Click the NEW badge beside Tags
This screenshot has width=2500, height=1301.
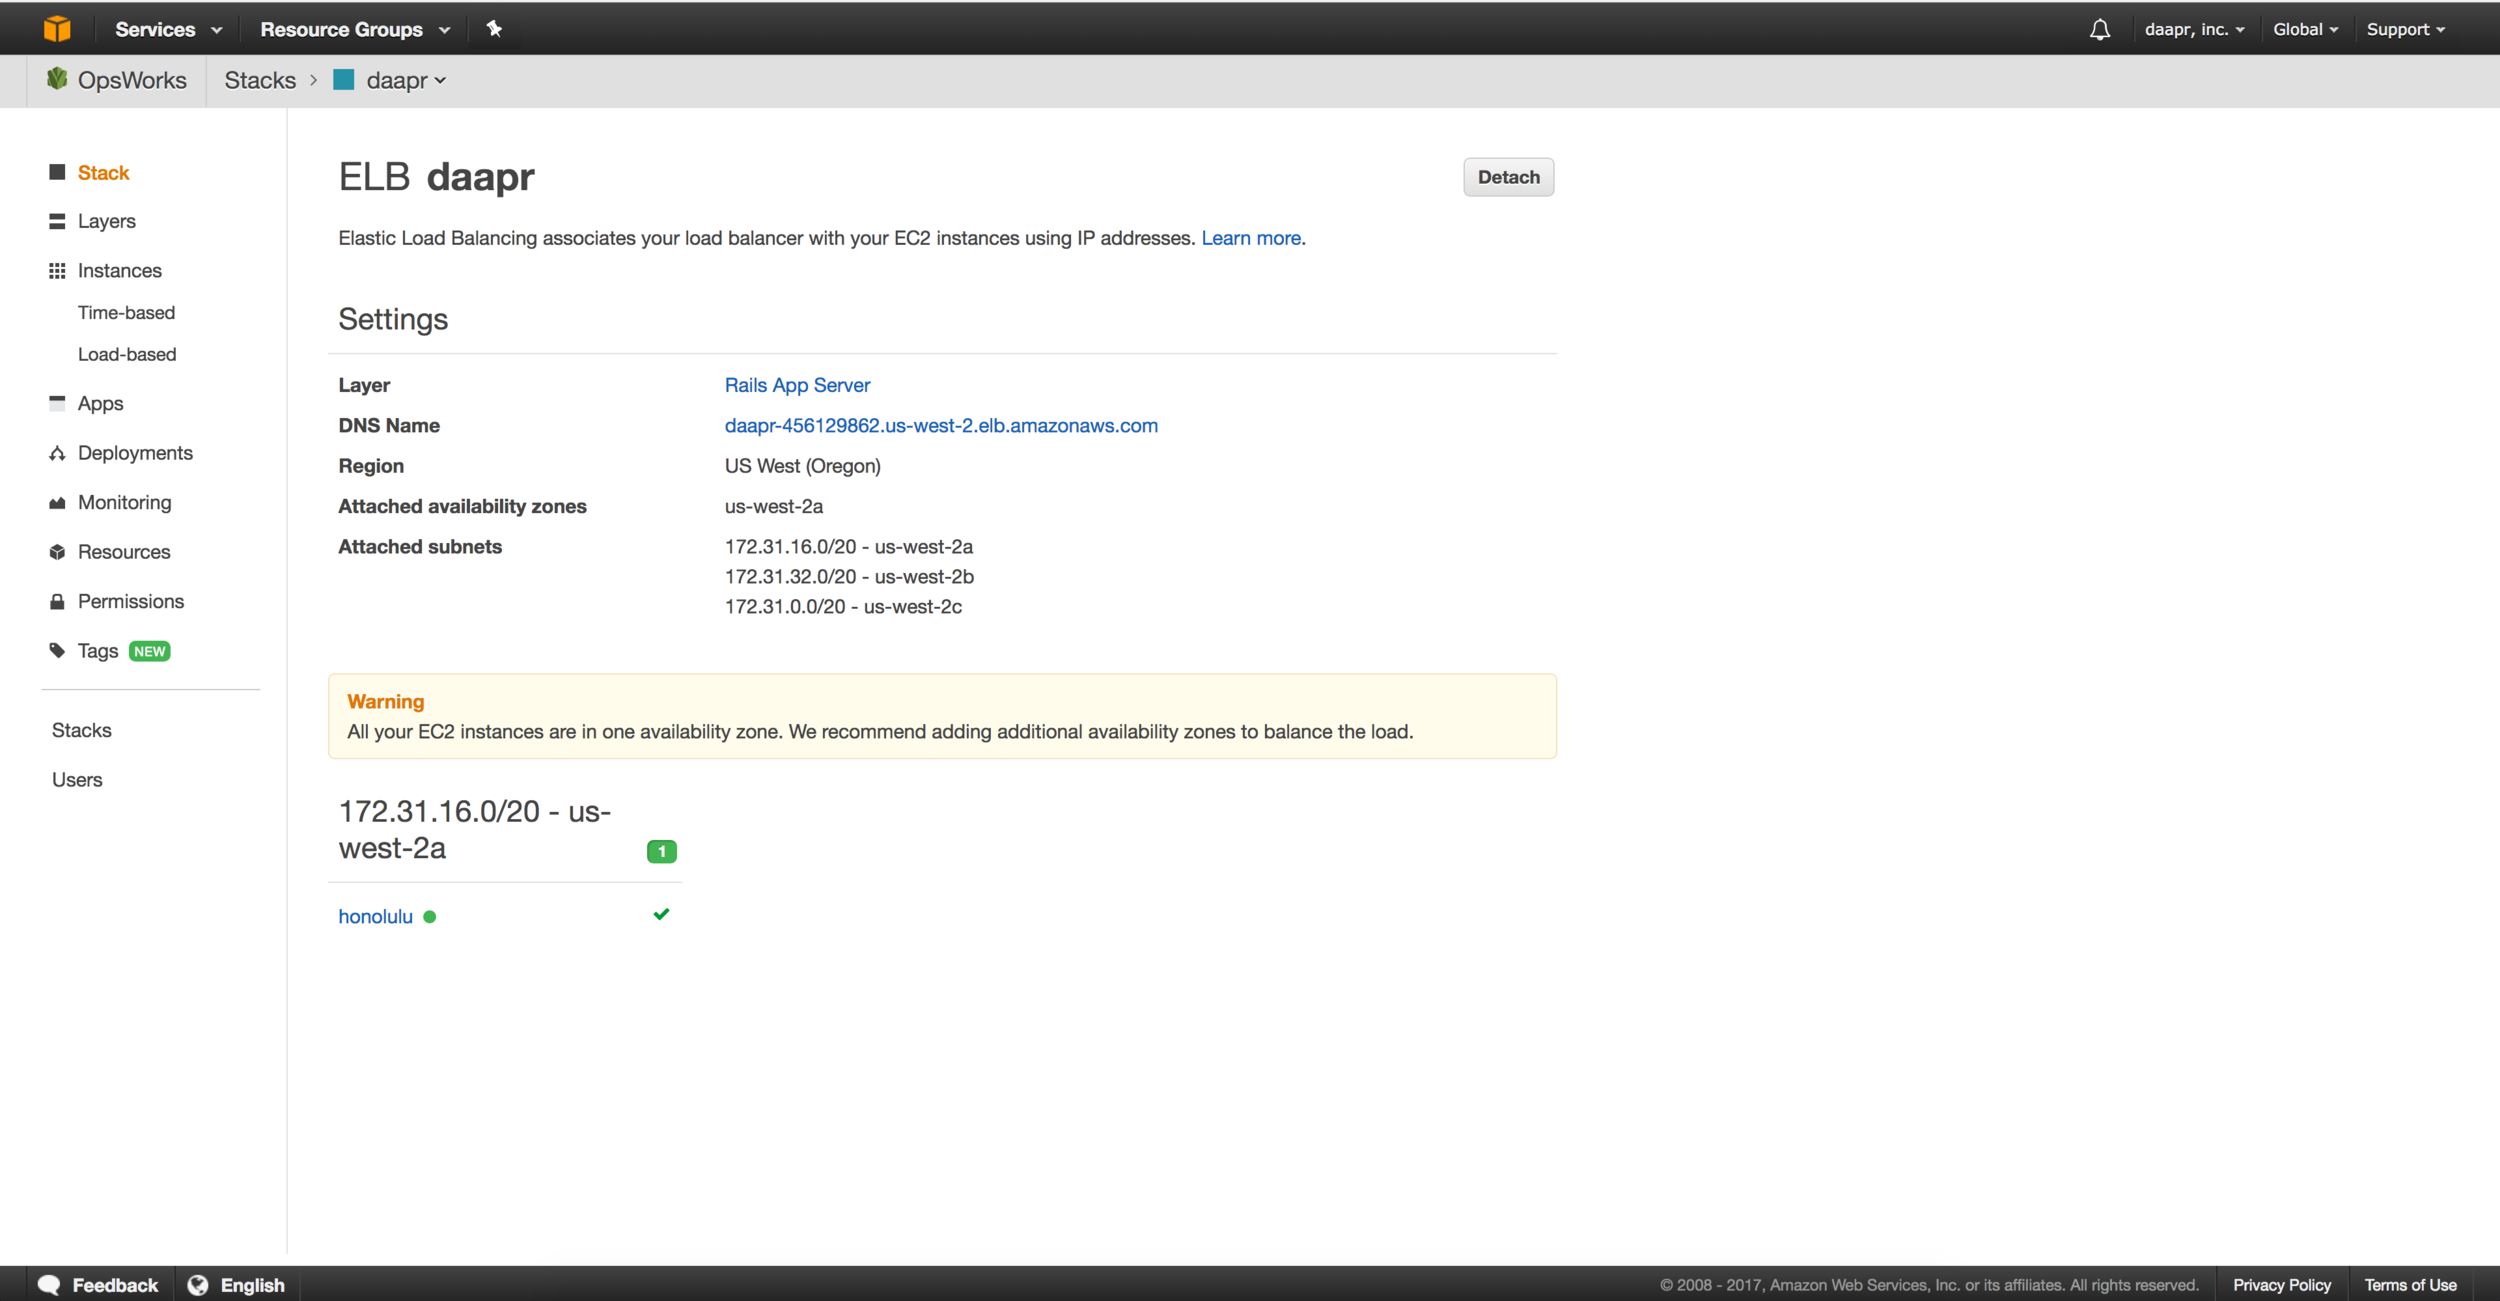click(x=150, y=651)
